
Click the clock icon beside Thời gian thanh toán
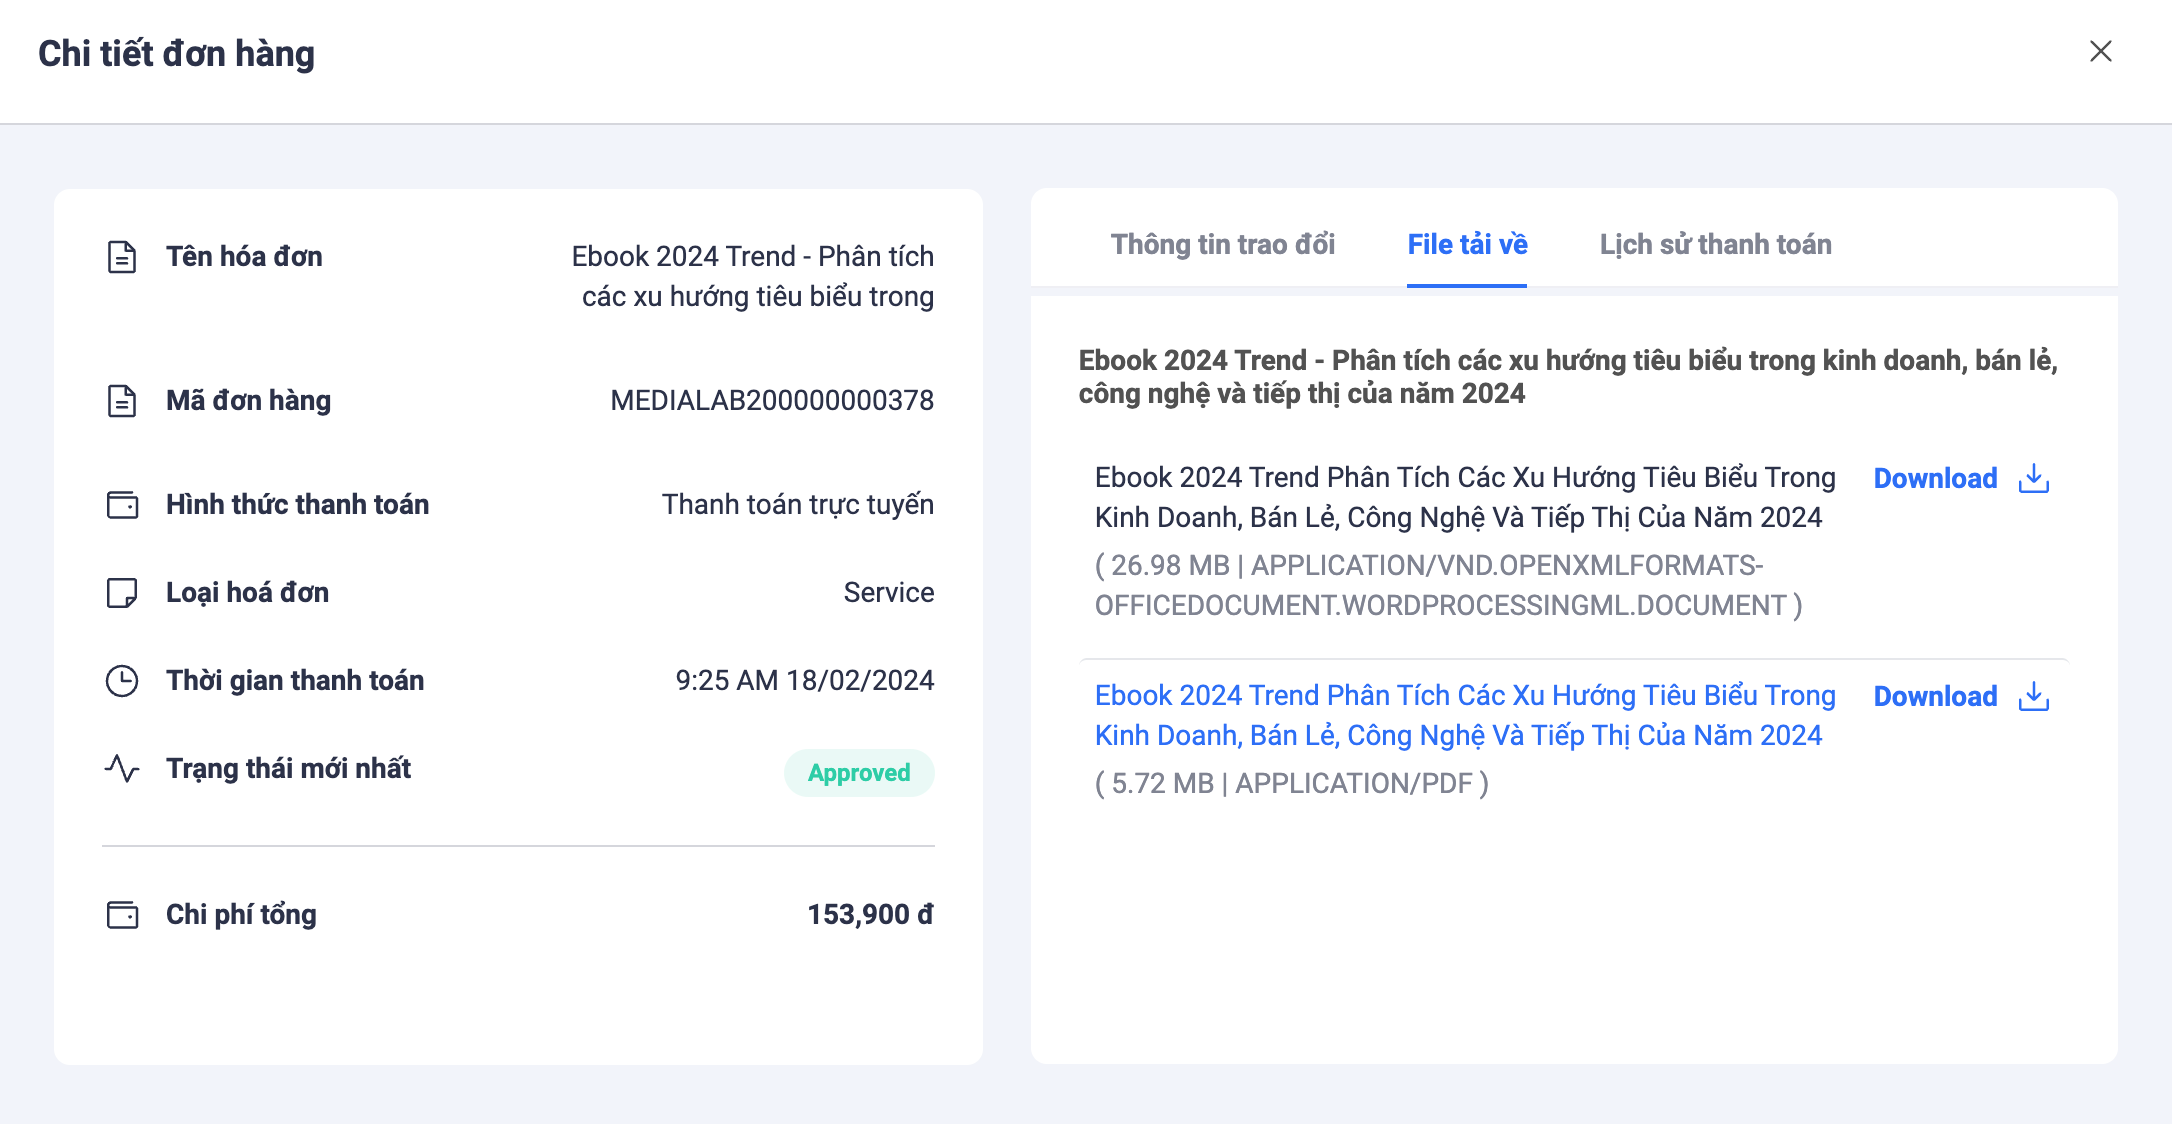122,681
